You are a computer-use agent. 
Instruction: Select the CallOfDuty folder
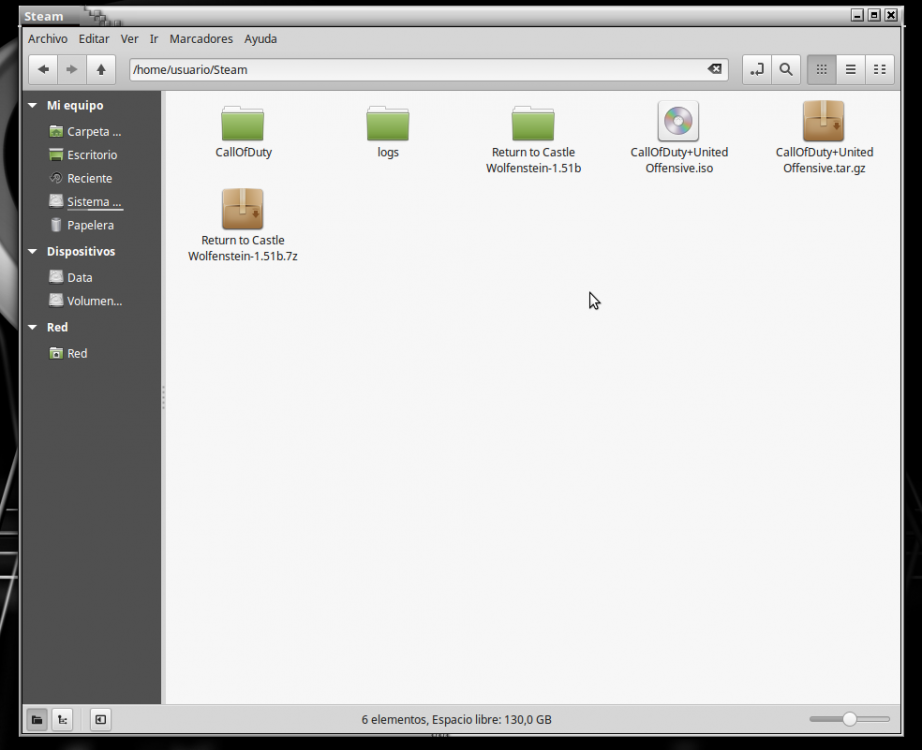pos(243,132)
